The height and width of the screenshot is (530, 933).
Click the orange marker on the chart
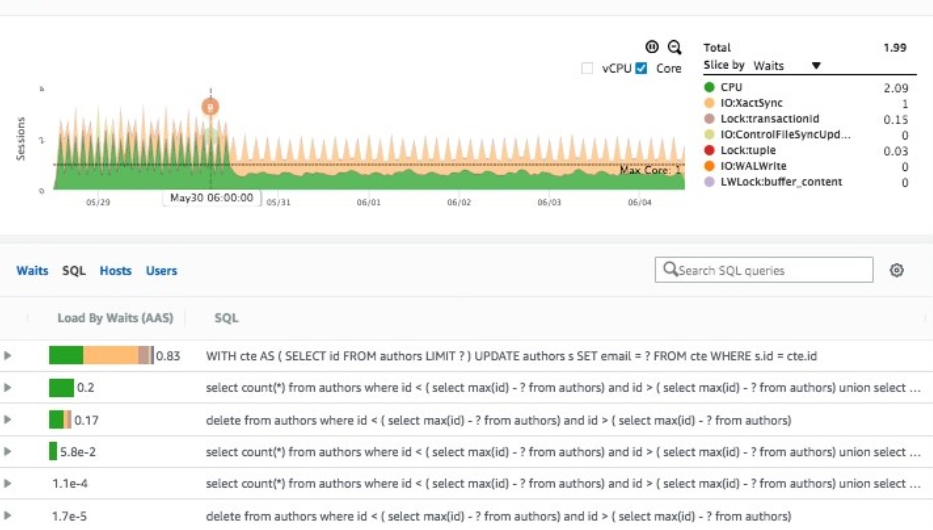tap(210, 106)
